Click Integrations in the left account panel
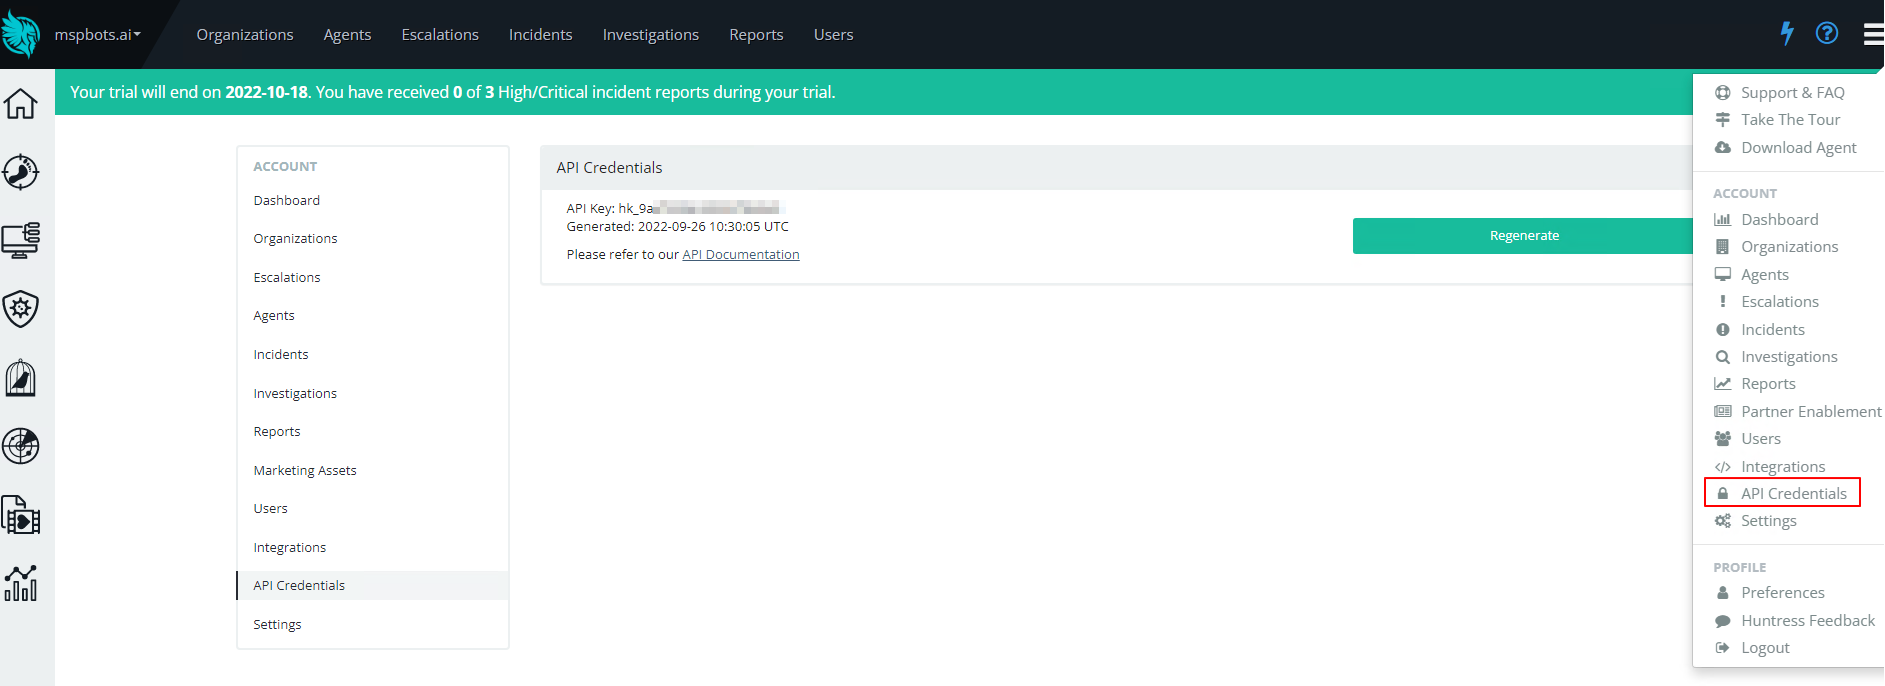The width and height of the screenshot is (1885, 686). click(x=290, y=548)
